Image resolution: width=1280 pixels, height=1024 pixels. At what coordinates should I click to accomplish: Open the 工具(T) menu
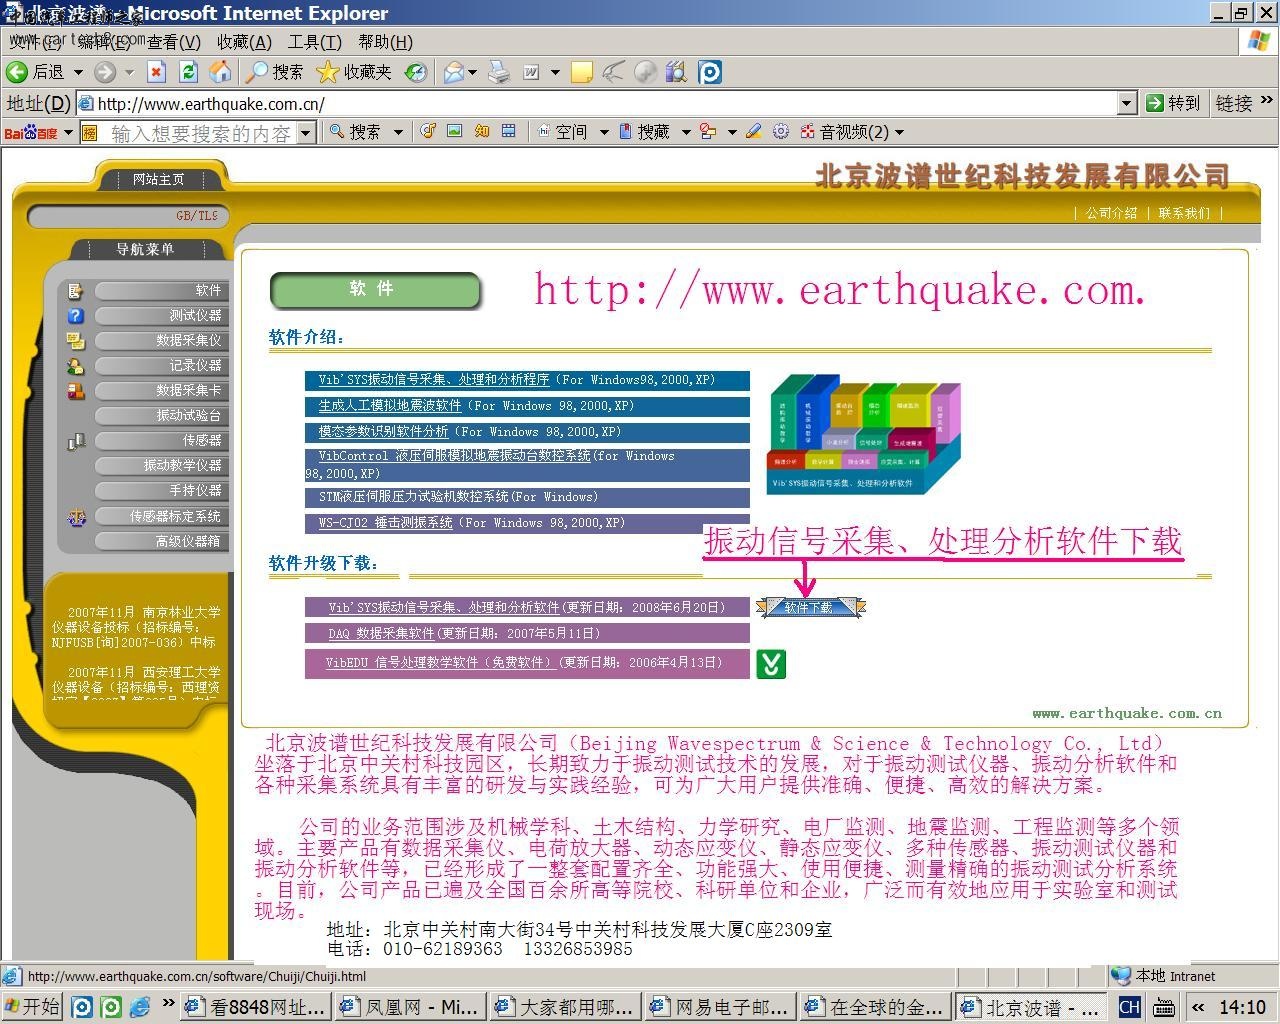(x=315, y=42)
